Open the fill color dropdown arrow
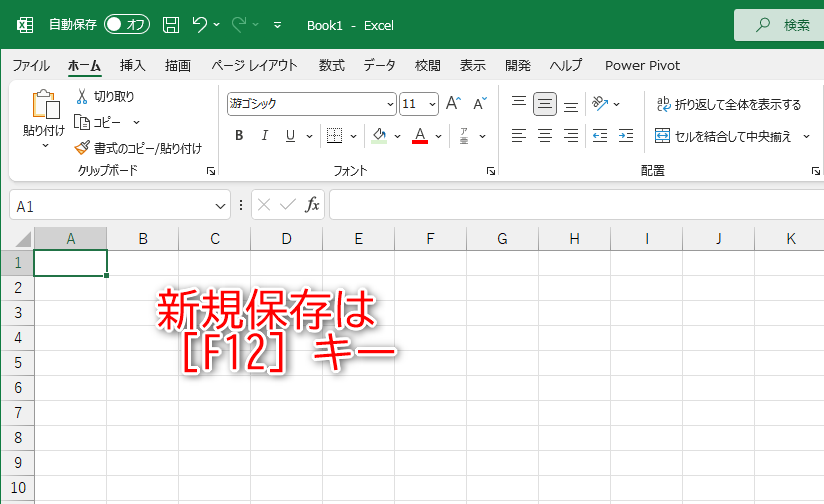 click(x=398, y=136)
